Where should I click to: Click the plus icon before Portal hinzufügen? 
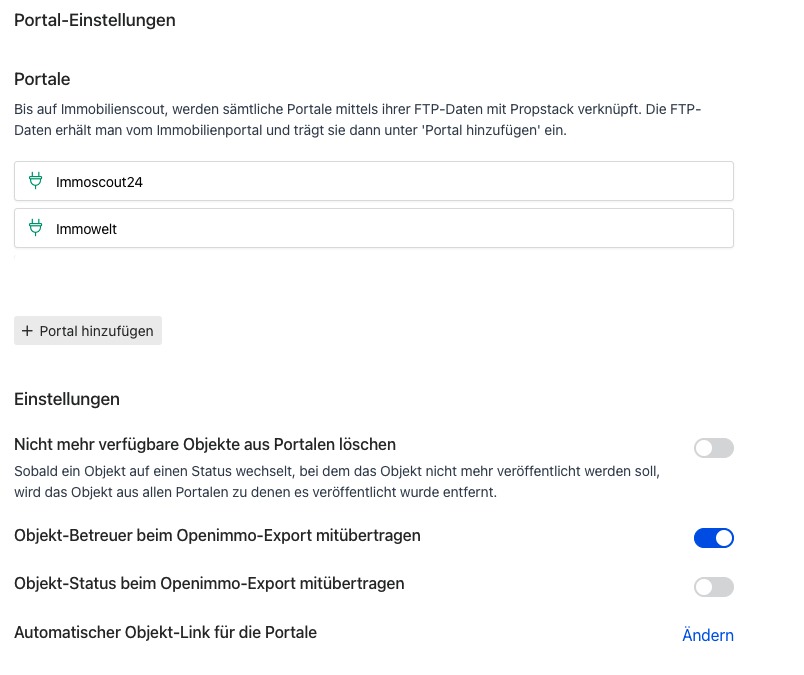click(27, 331)
